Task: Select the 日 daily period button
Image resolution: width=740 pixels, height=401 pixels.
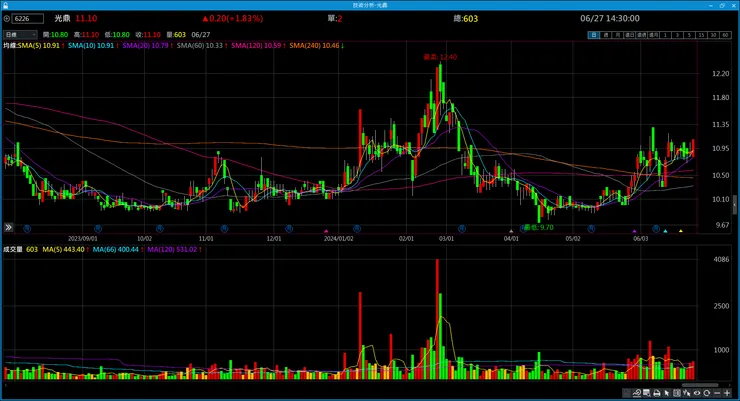Action: click(x=593, y=35)
